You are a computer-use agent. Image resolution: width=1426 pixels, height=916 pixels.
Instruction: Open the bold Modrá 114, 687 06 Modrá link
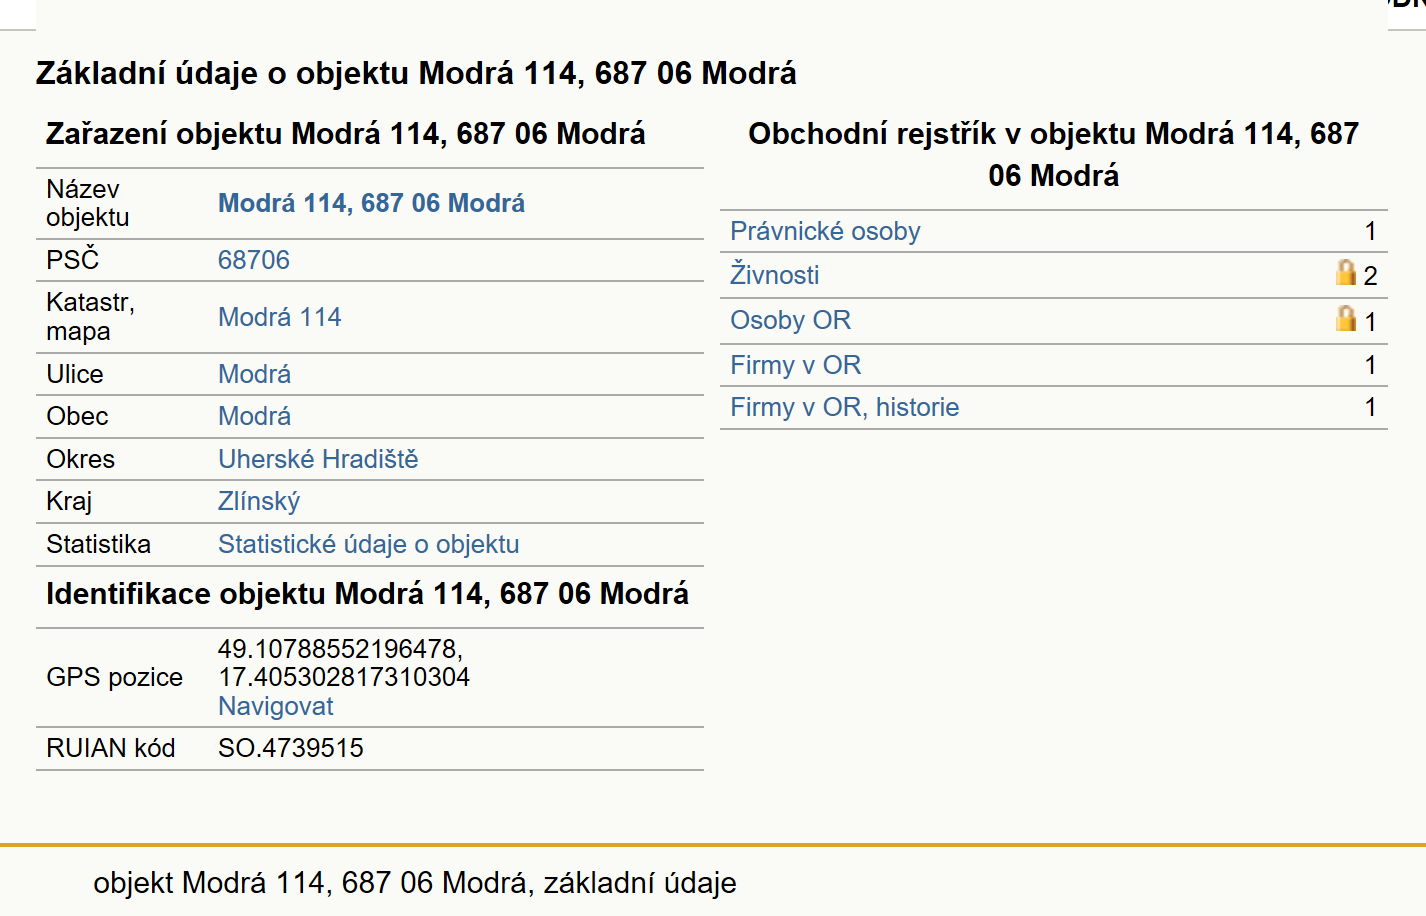click(371, 203)
